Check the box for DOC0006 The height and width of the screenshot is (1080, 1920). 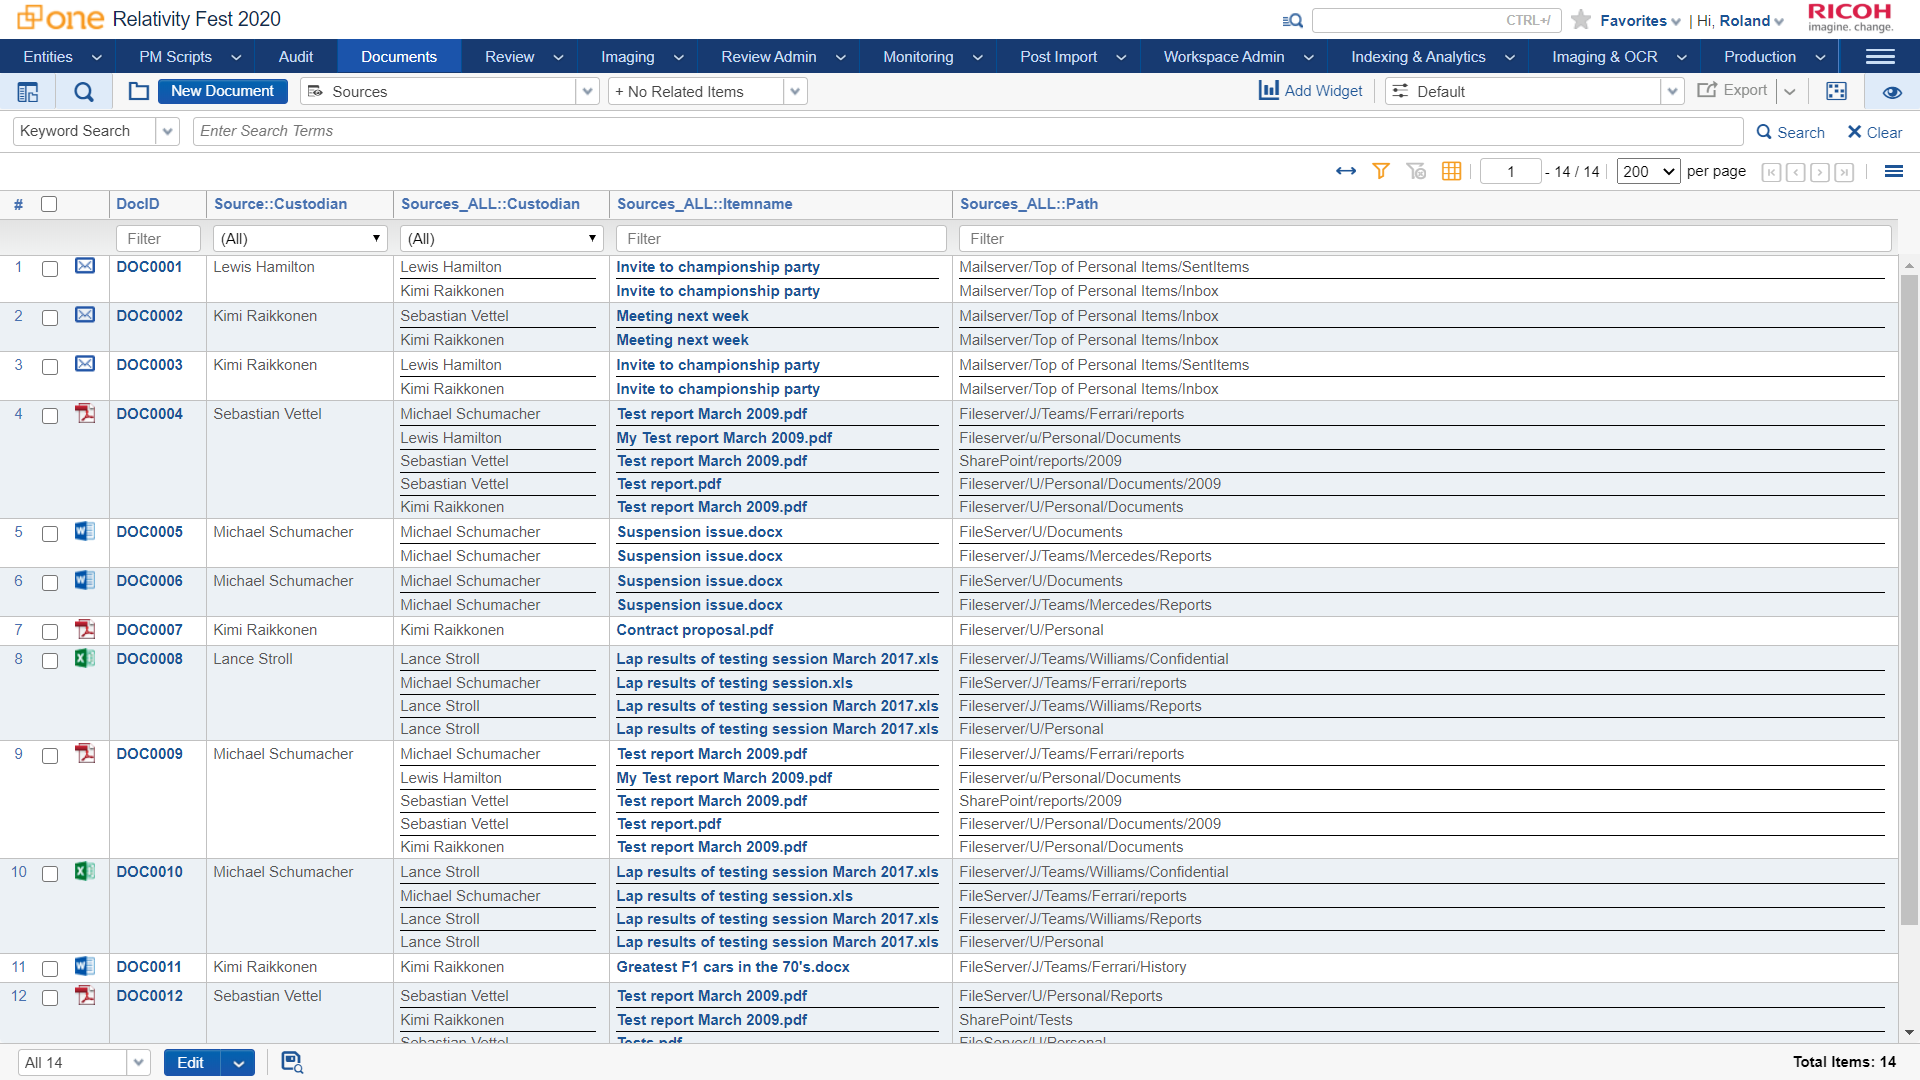[50, 582]
